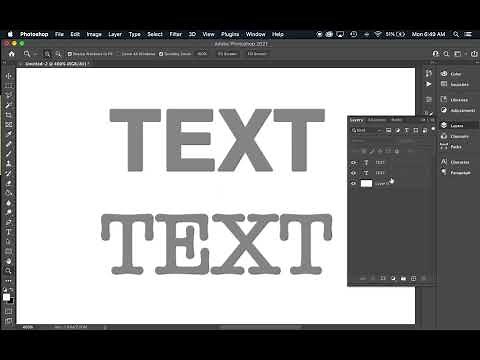Open the Character panel icon
The image size is (480, 360).
coord(444,162)
